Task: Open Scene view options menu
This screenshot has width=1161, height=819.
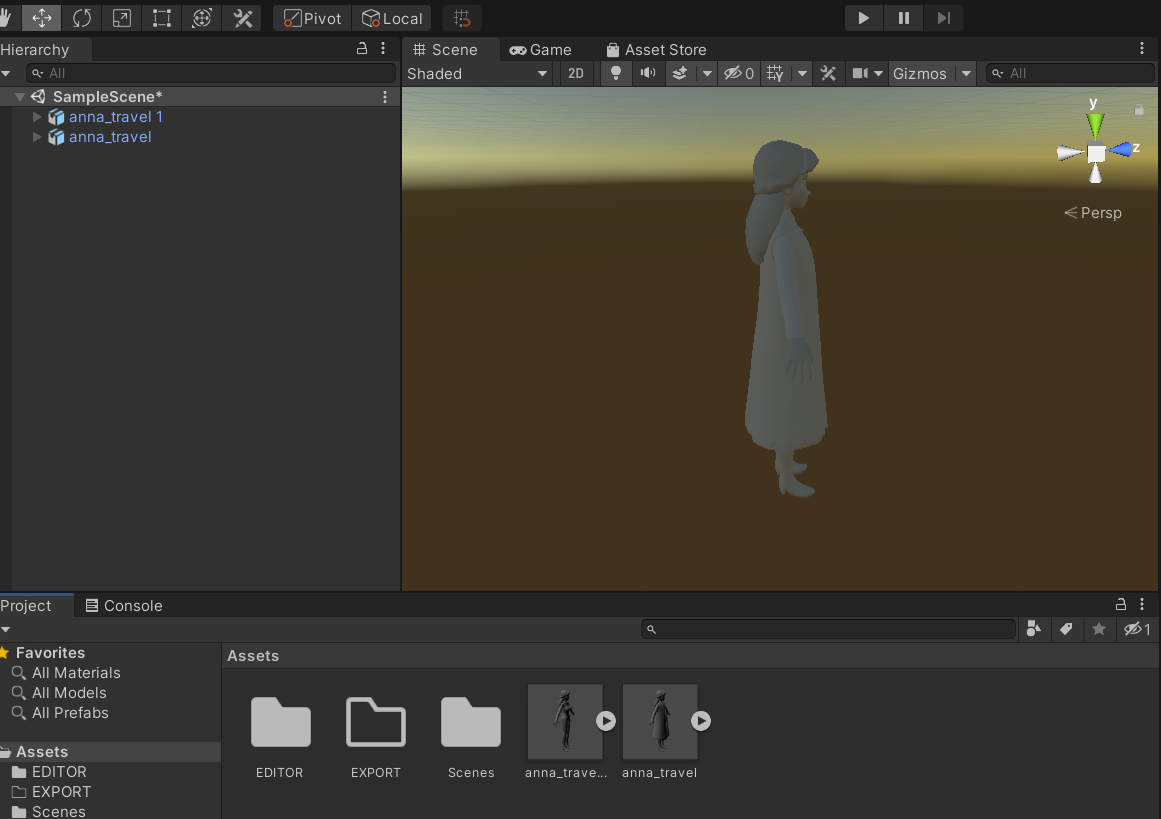Action: [1142, 49]
